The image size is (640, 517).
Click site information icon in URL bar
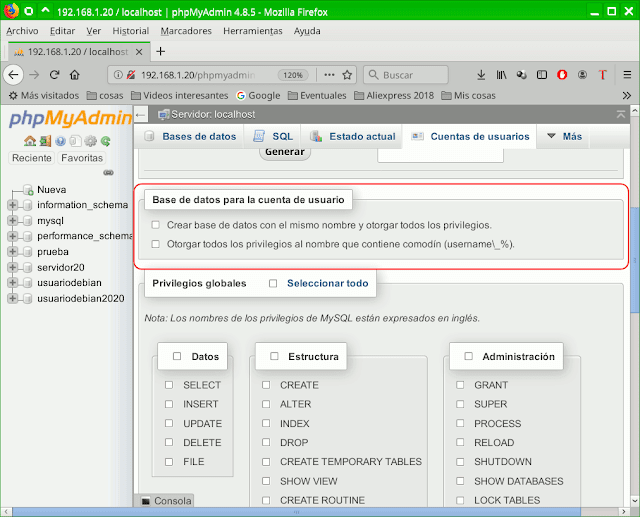click(118, 75)
